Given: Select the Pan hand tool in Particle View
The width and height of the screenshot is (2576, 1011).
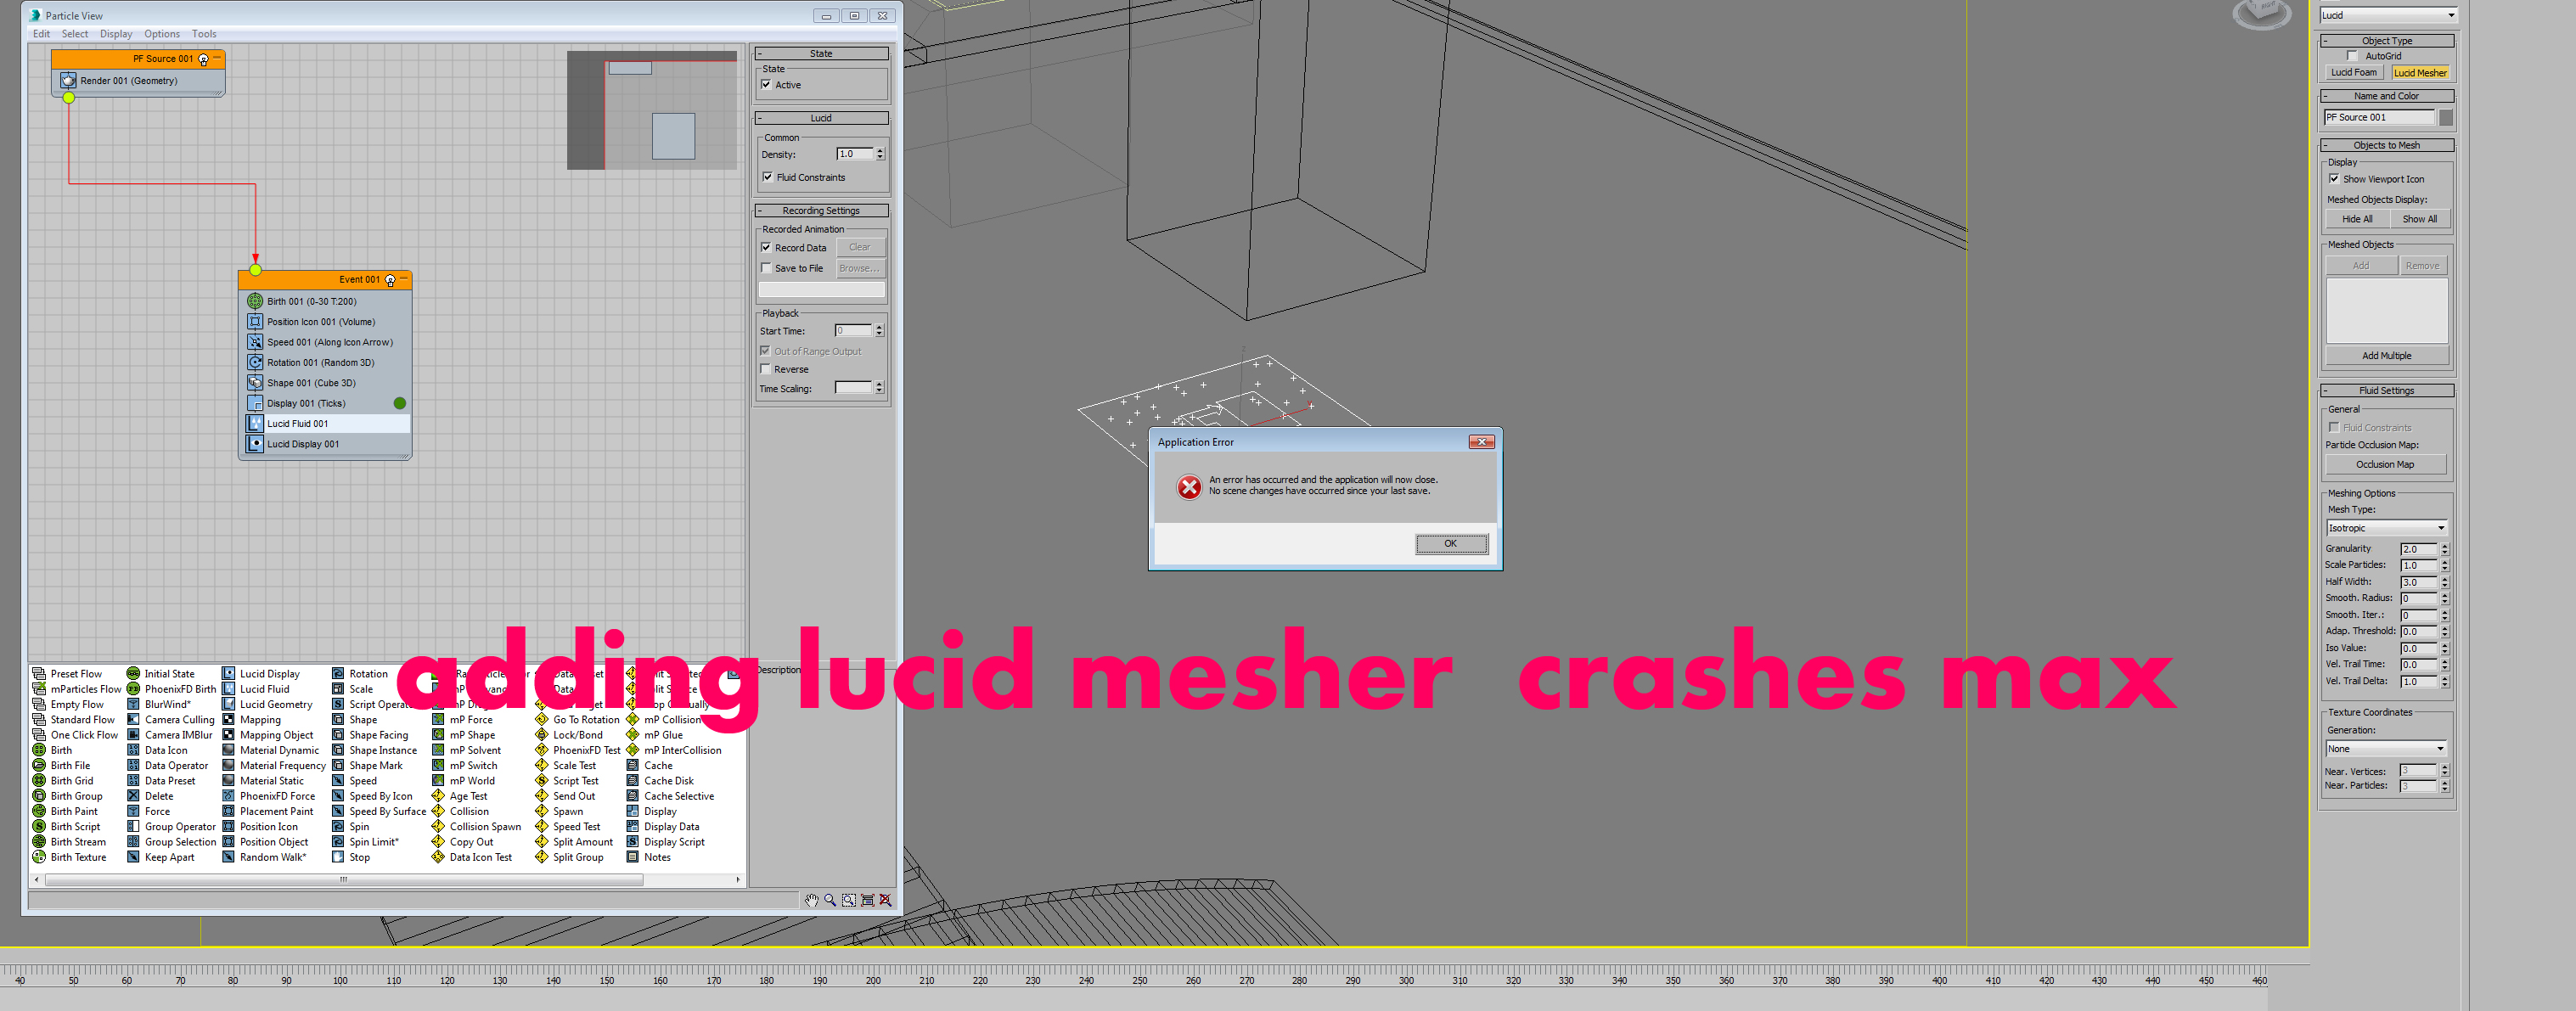Looking at the screenshot, I should click(x=811, y=900).
